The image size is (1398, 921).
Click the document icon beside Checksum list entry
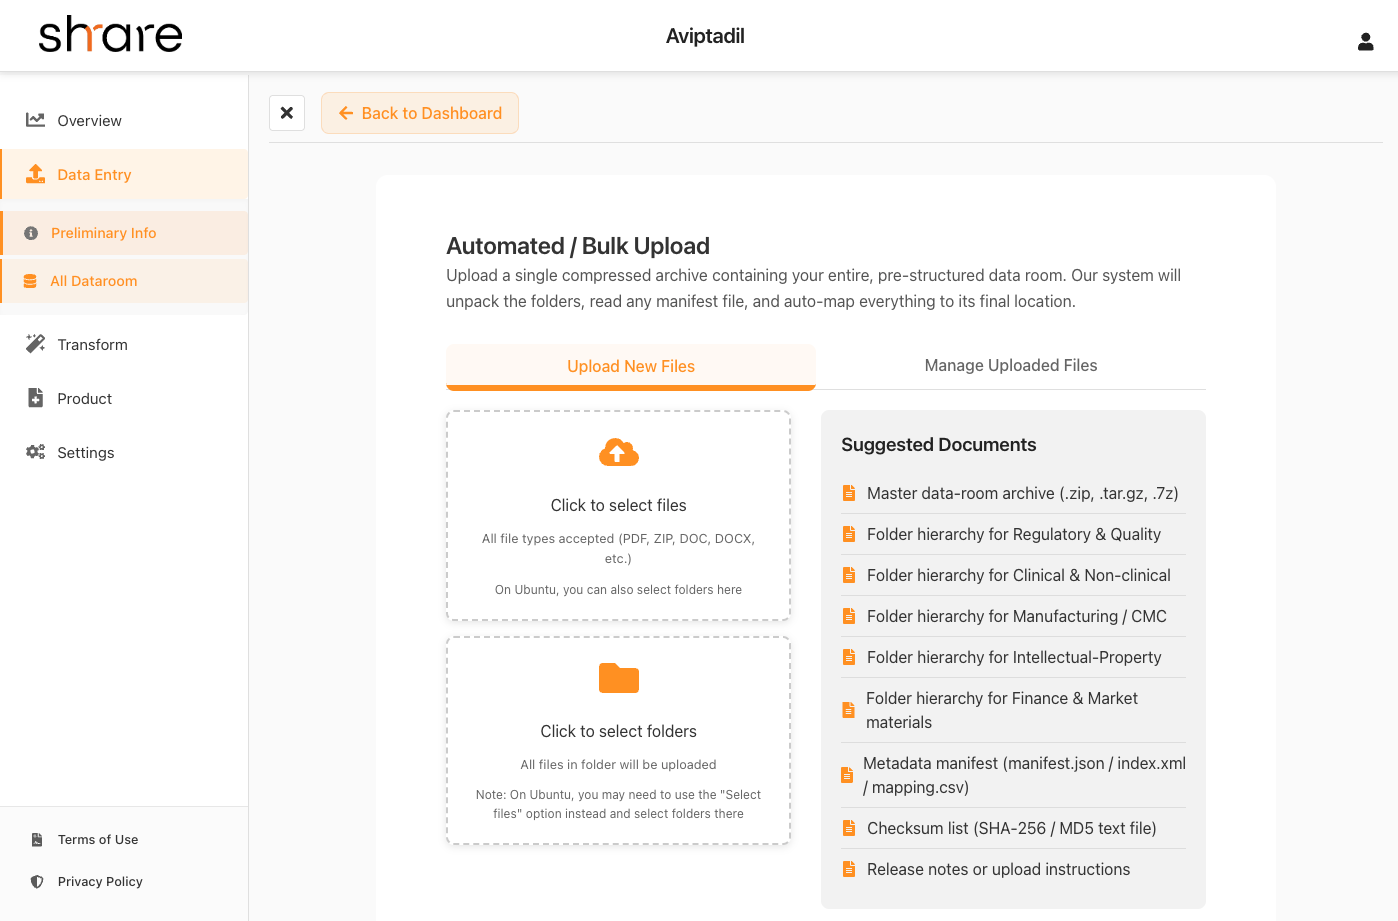tap(849, 828)
